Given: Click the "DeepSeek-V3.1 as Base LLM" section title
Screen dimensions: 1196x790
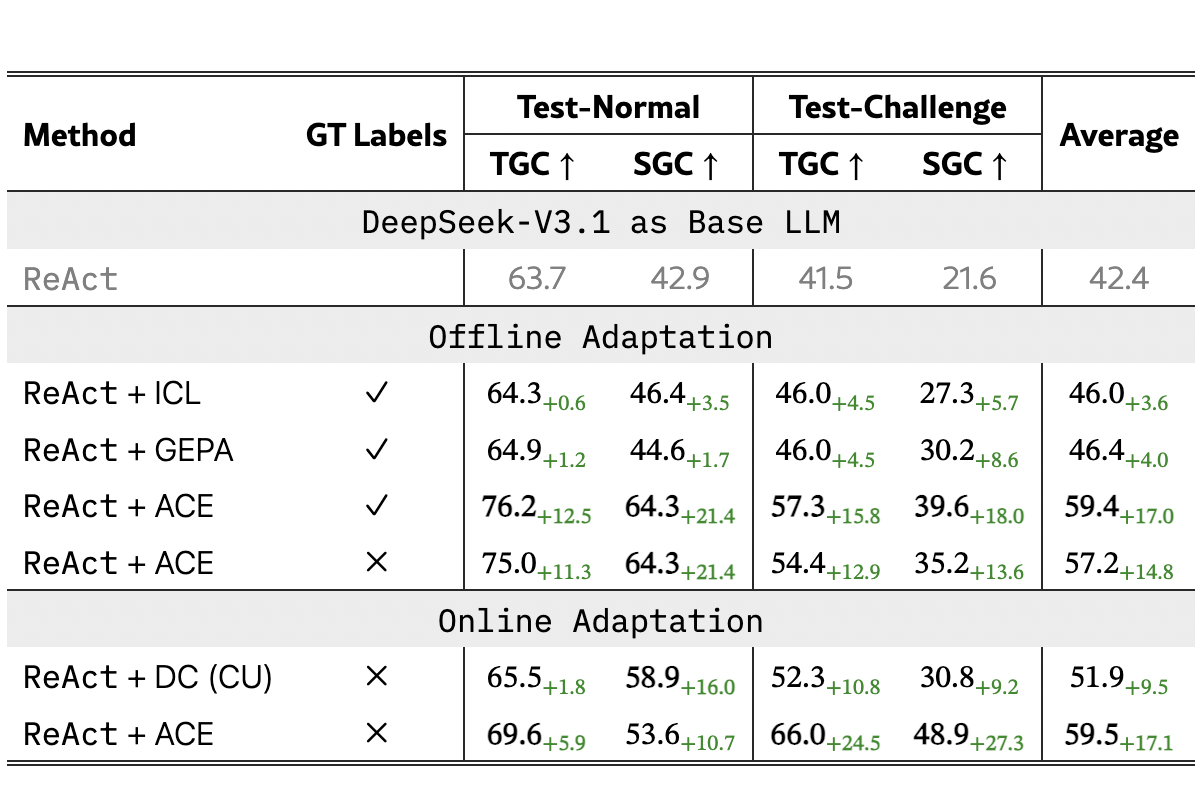Looking at the screenshot, I should click(600, 221).
